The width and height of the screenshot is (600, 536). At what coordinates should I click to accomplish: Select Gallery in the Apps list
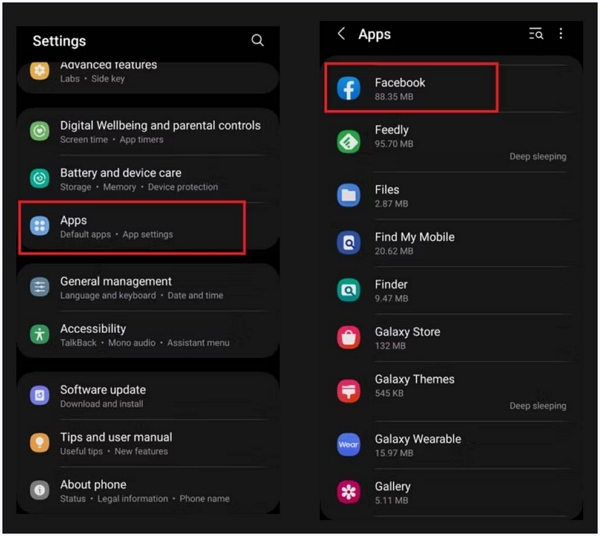click(452, 493)
